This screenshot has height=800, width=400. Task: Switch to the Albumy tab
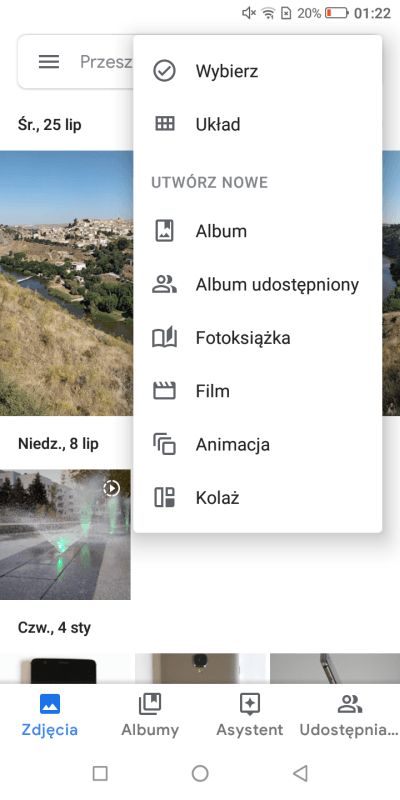[x=150, y=715]
